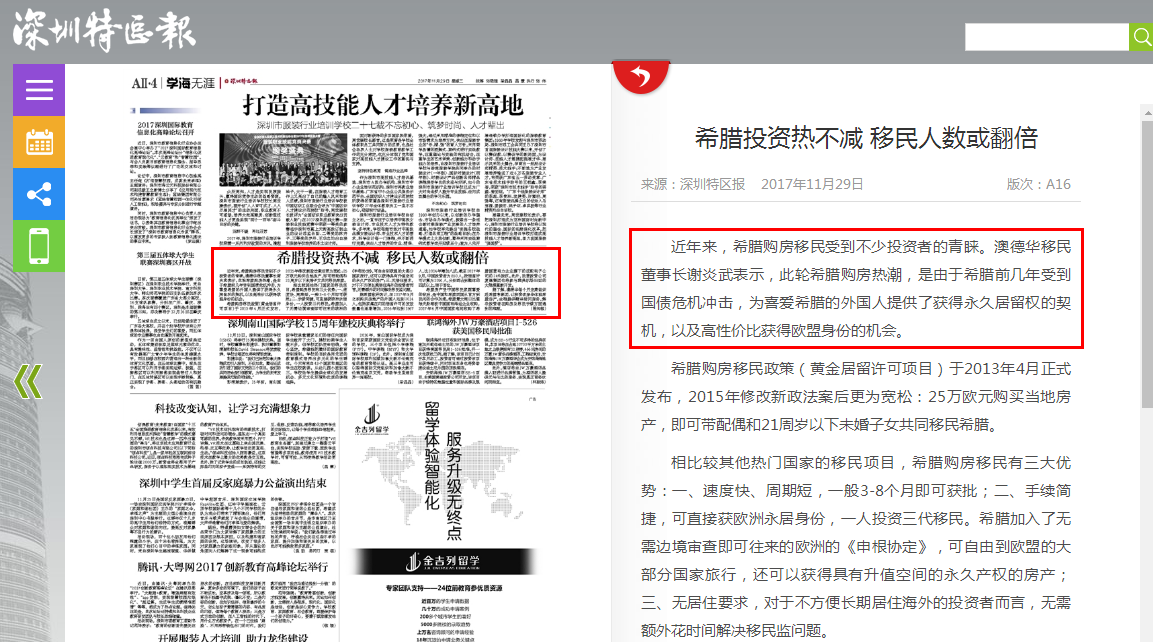
Task: Open 科技改变认知，让学习充满想象力 article
Action: coord(233,408)
